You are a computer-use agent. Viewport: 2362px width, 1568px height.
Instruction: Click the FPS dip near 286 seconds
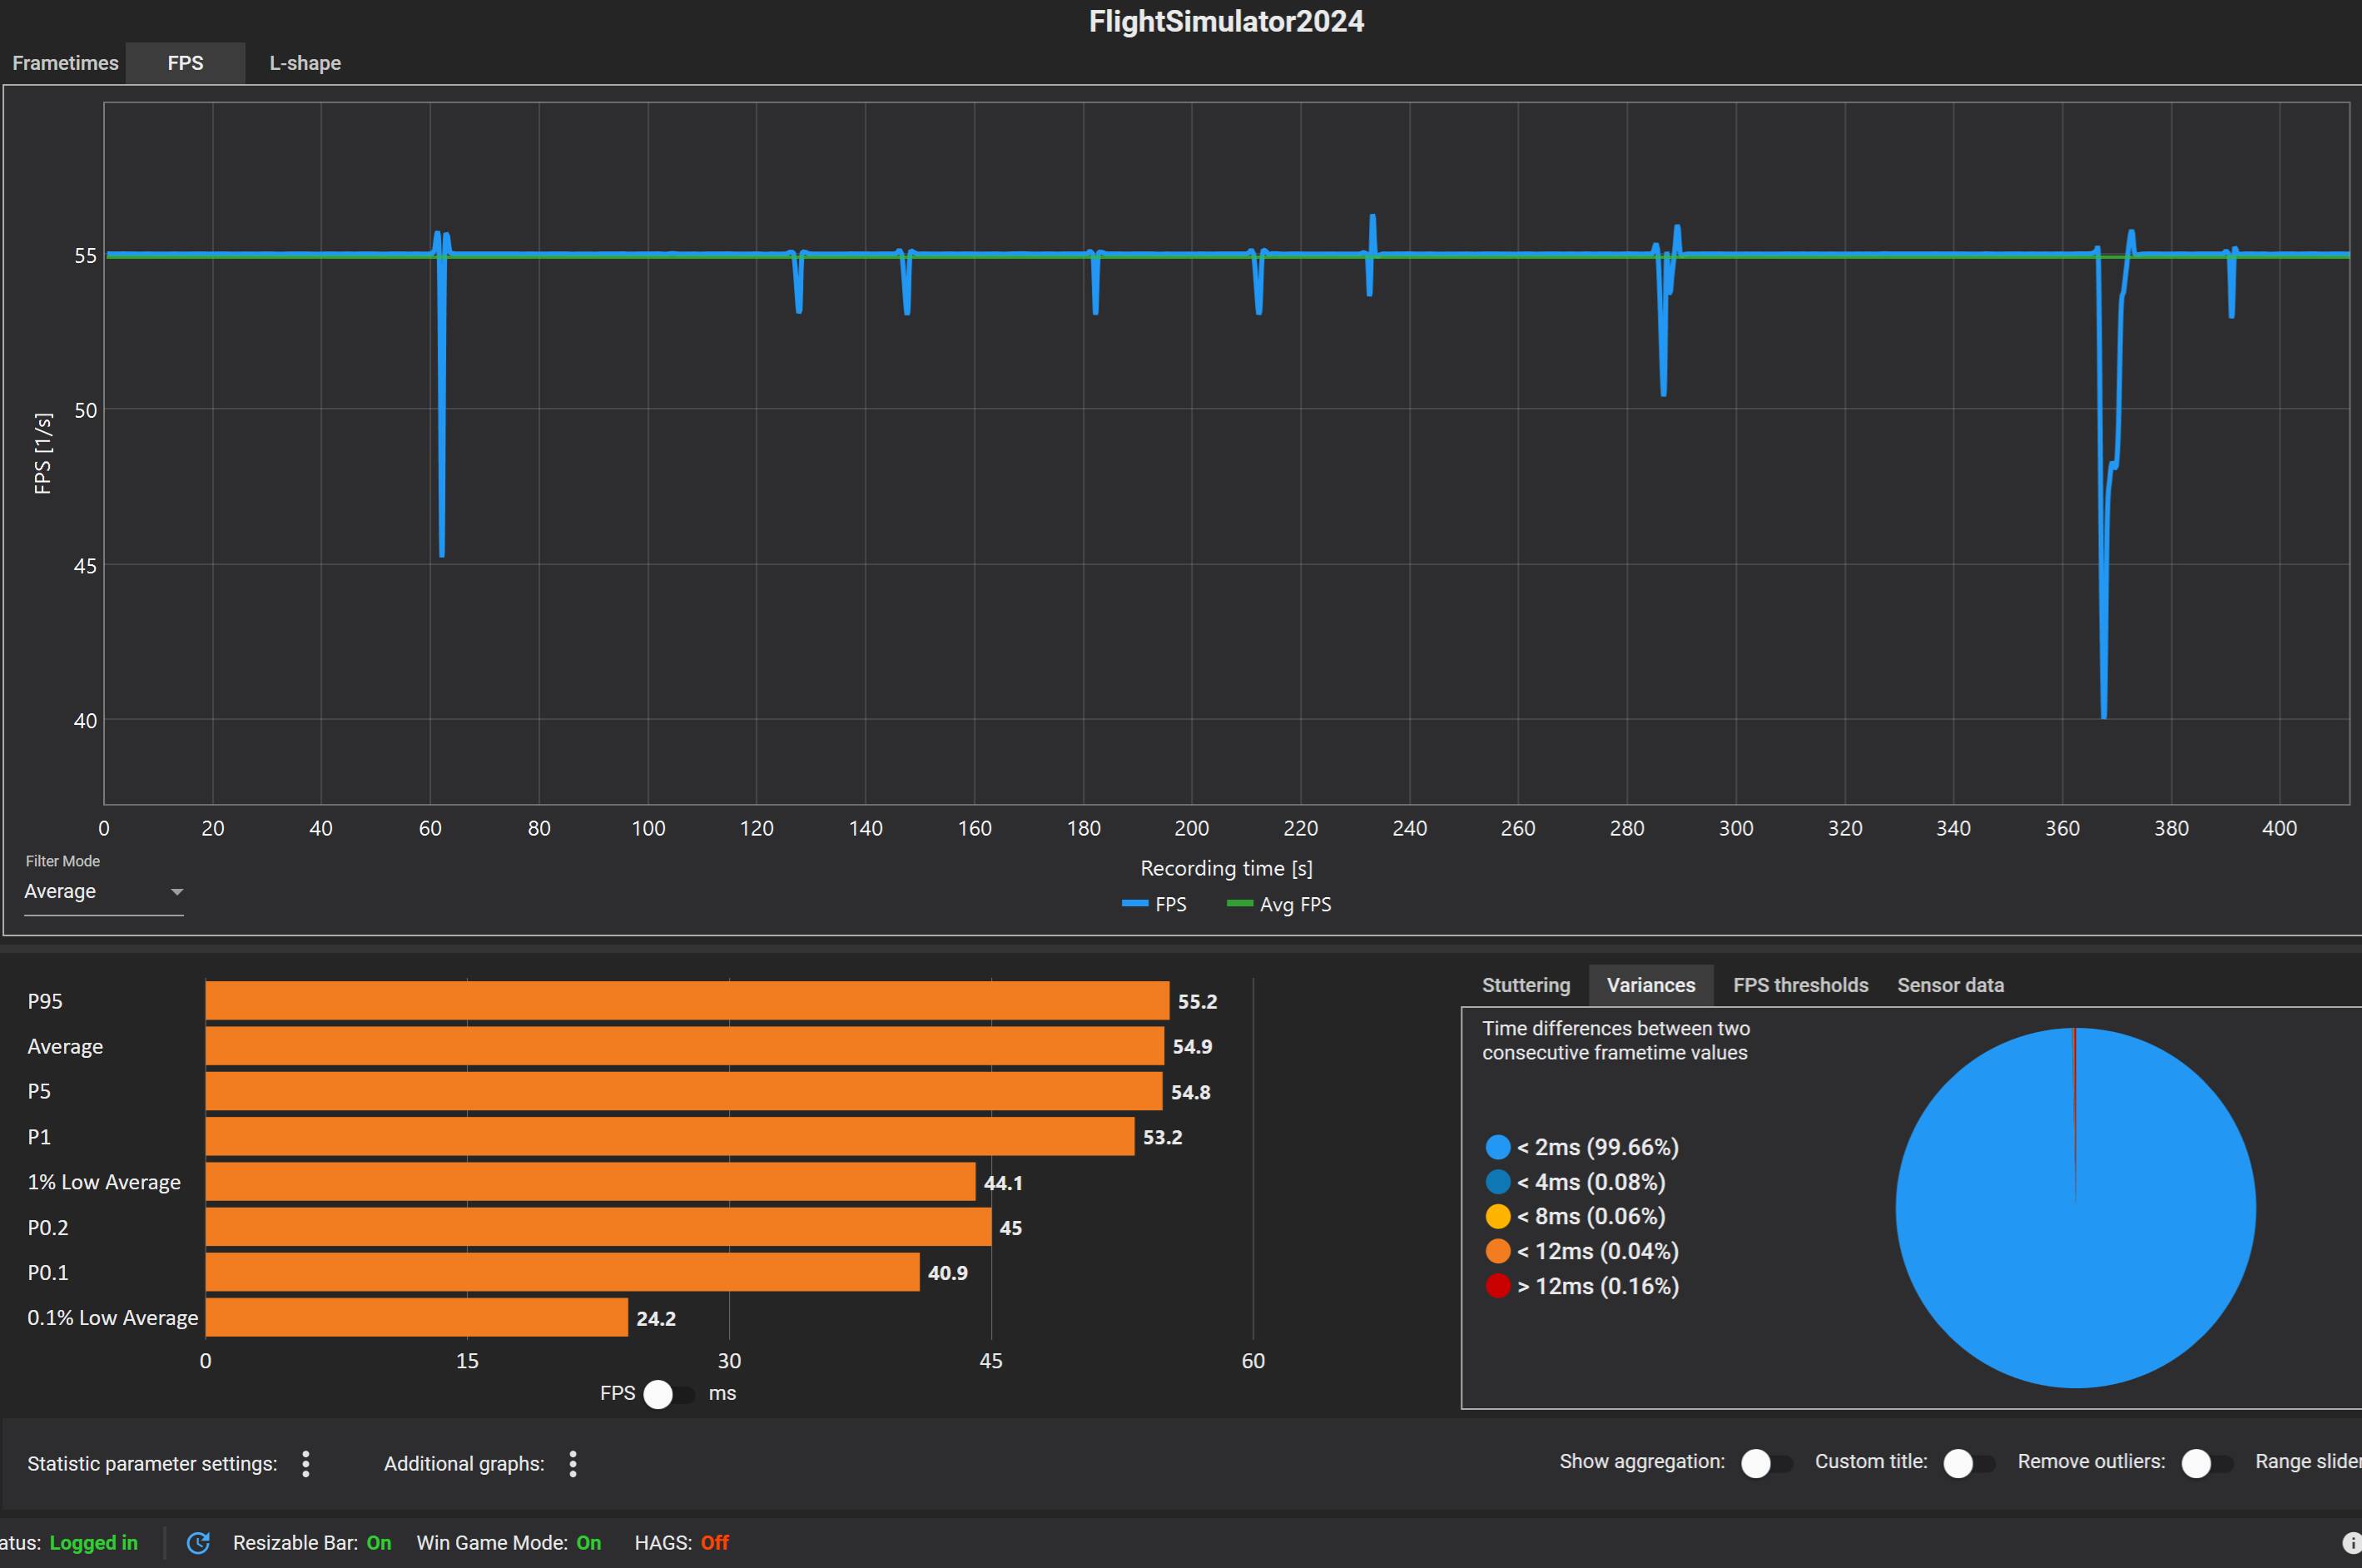[1663, 391]
